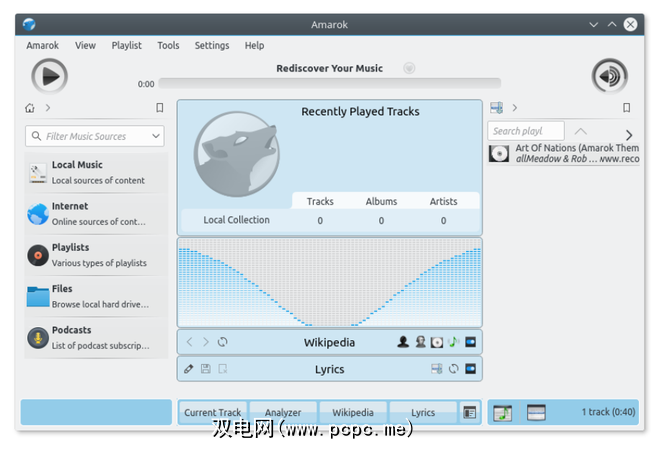670x452 pixels.
Task: Select the Wikipedia applet tab
Action: point(353,413)
